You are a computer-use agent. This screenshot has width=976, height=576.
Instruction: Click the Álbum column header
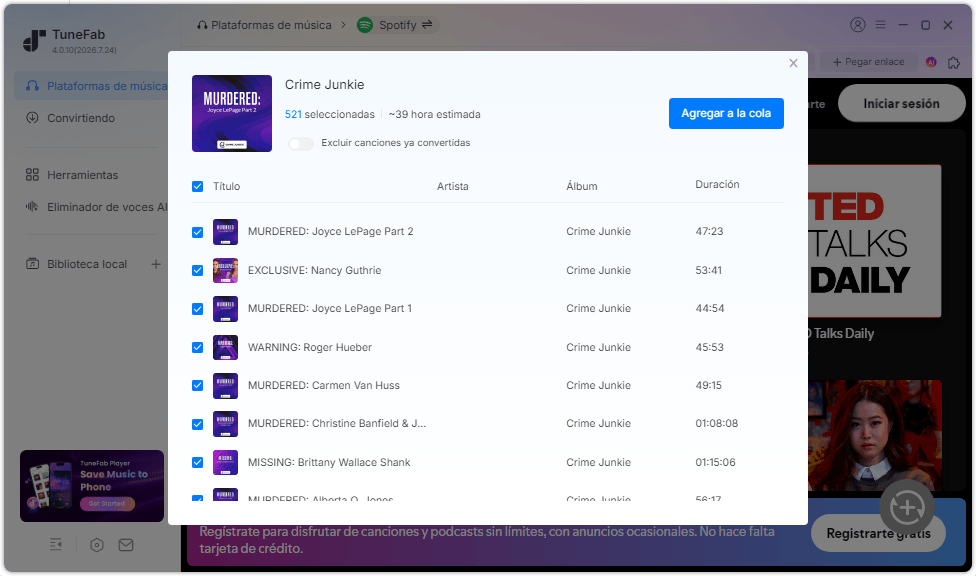pyautogui.click(x=581, y=186)
